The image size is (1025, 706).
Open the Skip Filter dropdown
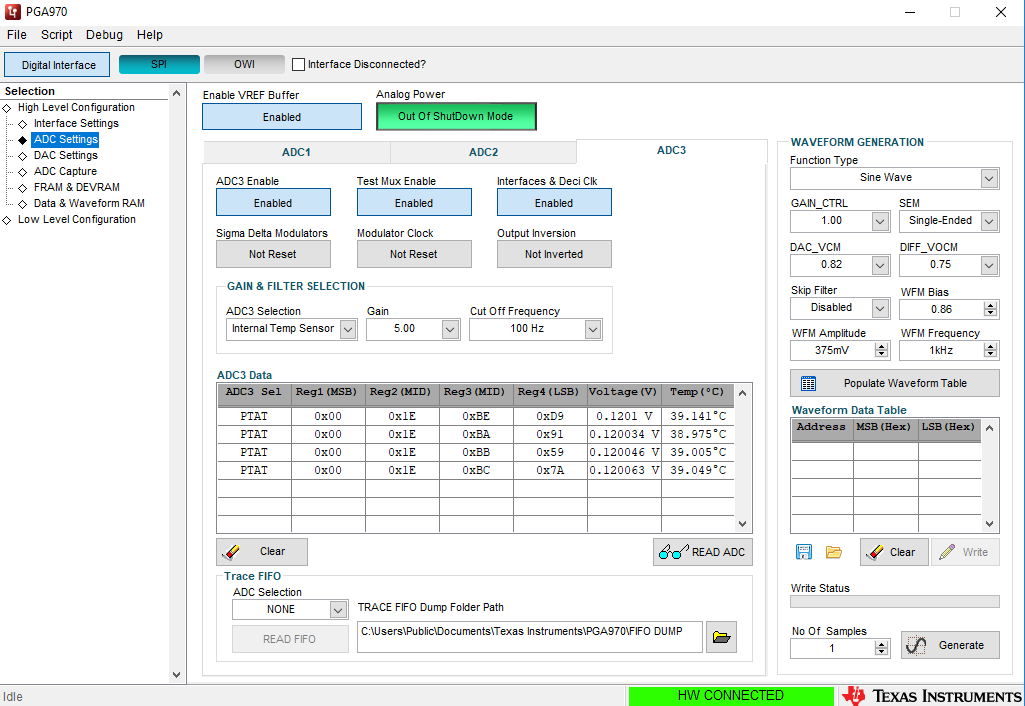(880, 308)
